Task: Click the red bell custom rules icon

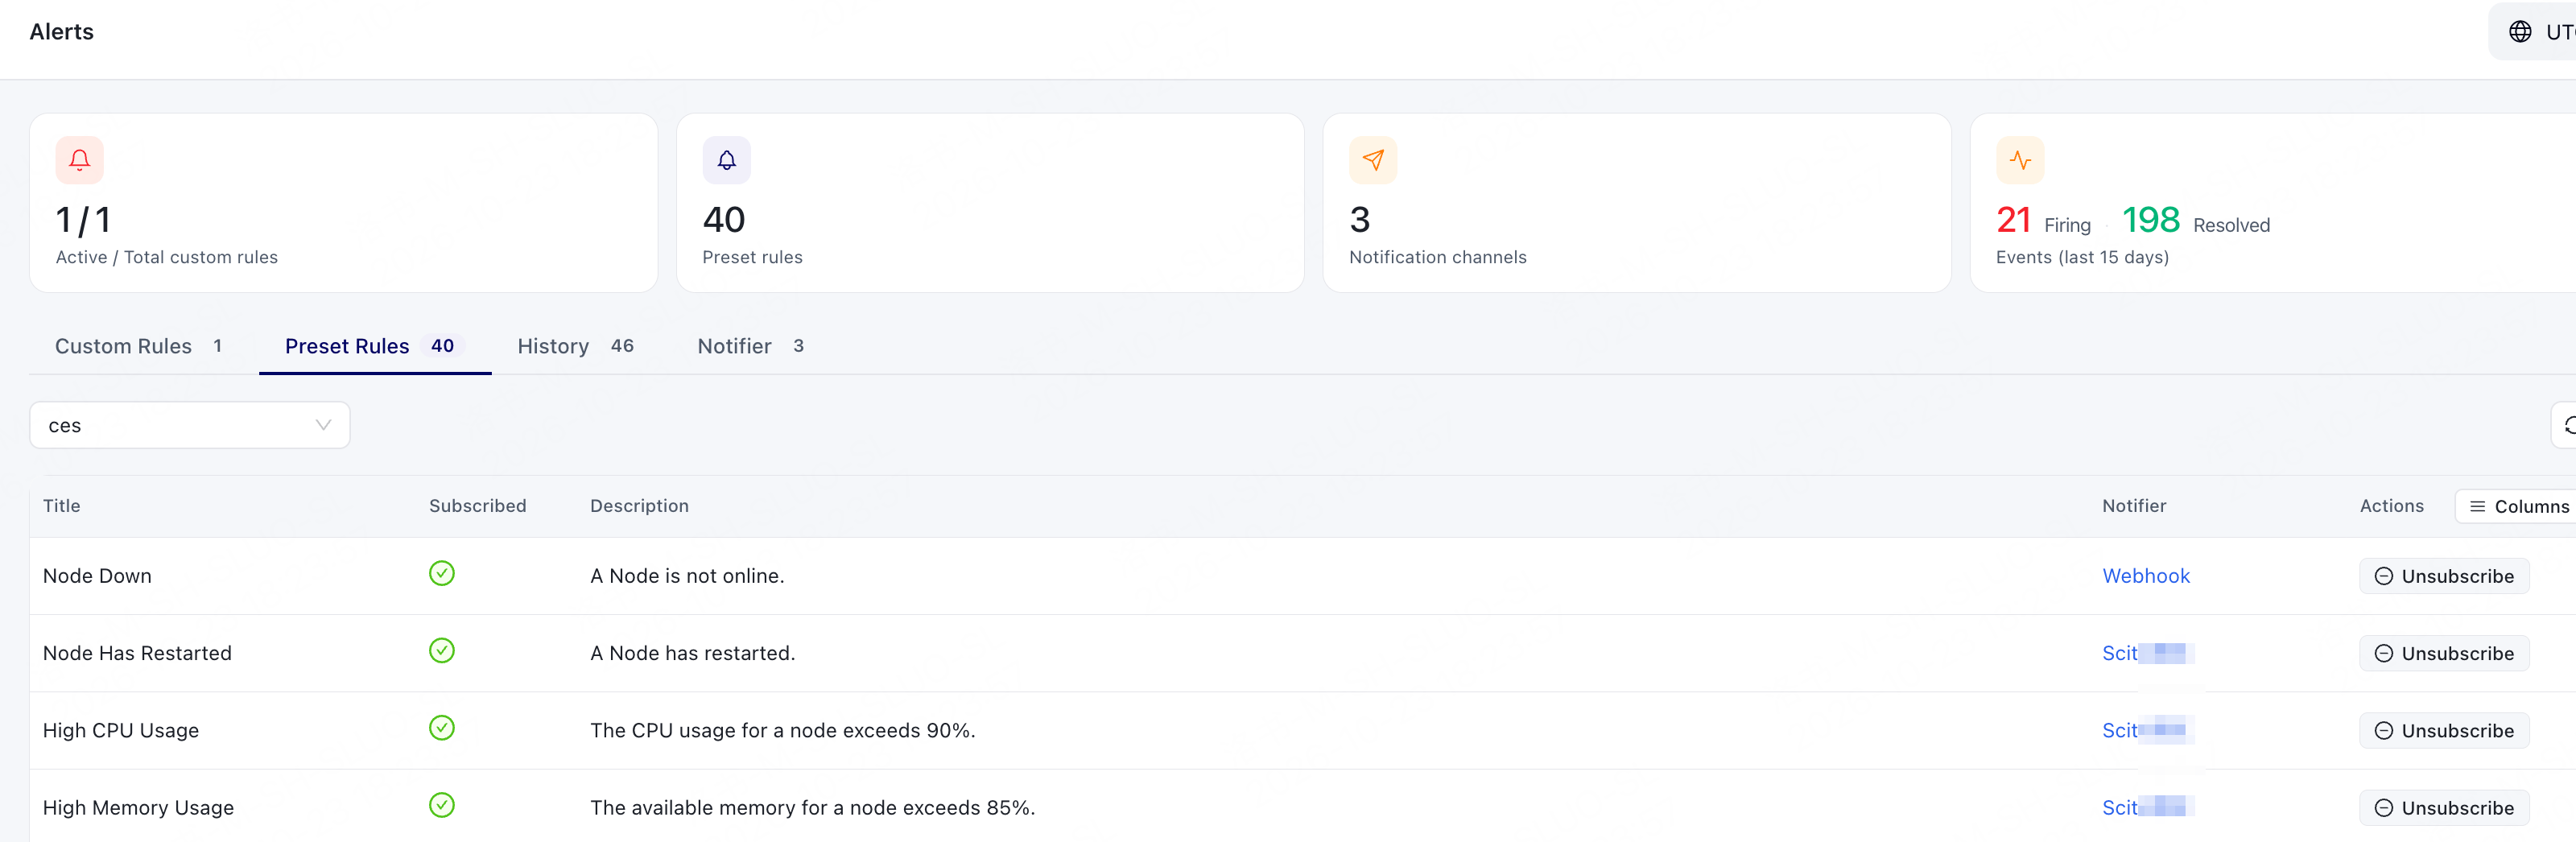Action: coord(80,160)
